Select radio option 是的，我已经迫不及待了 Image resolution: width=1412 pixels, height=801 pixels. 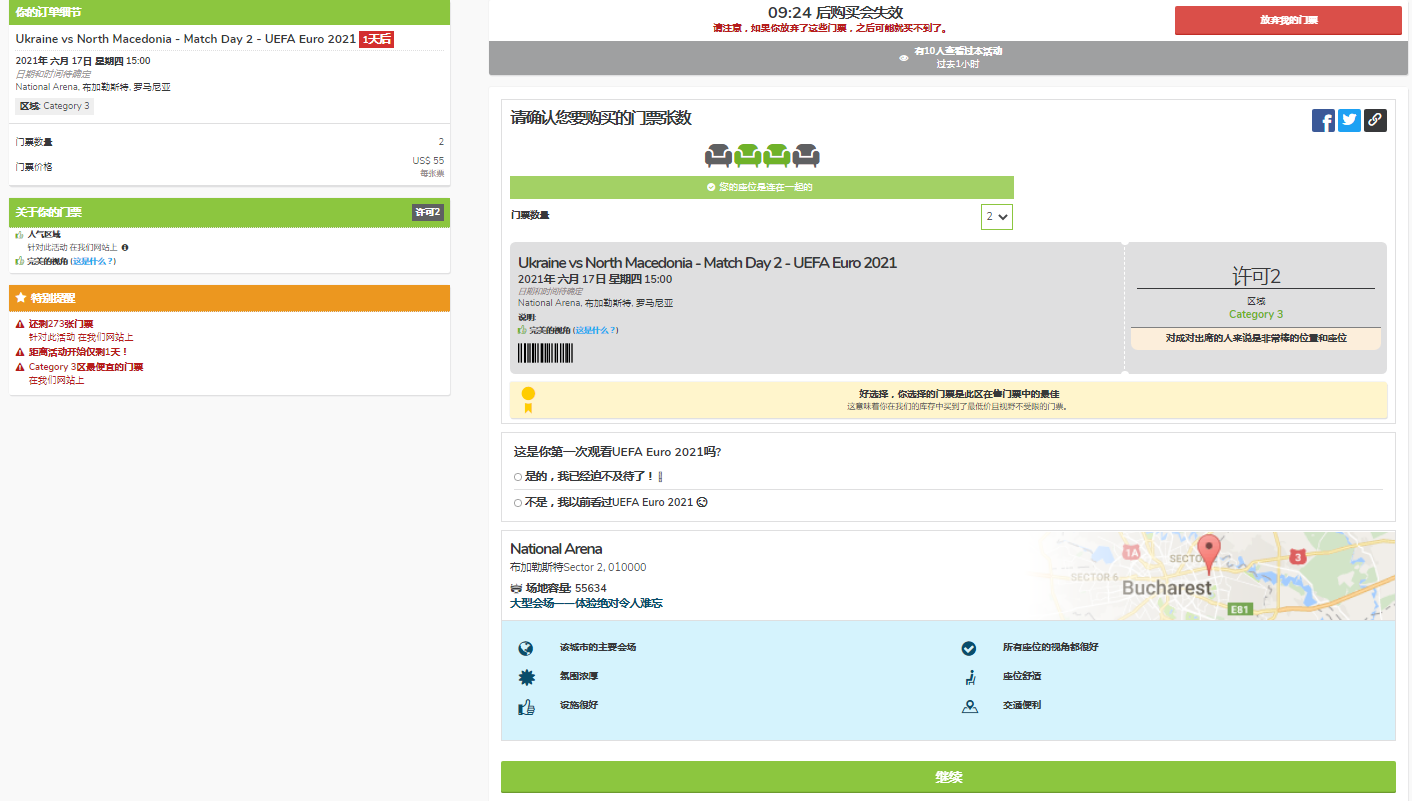pos(518,477)
